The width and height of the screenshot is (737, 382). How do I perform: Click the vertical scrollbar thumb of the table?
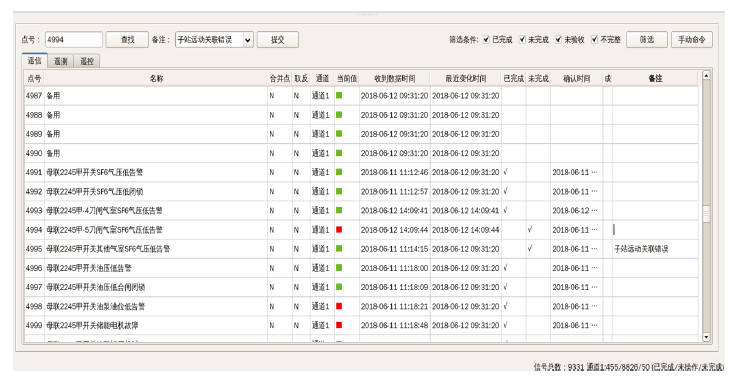706,214
